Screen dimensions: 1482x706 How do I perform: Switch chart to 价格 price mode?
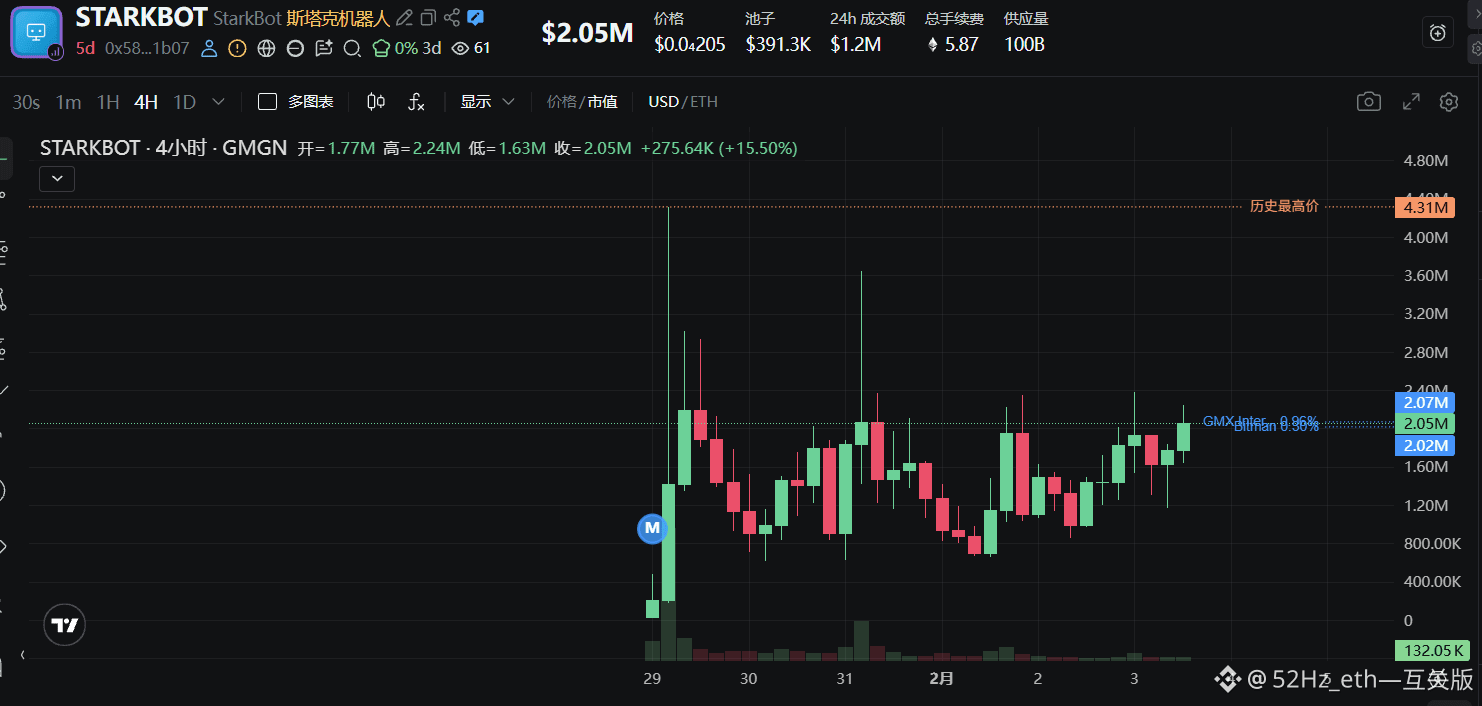pos(561,102)
